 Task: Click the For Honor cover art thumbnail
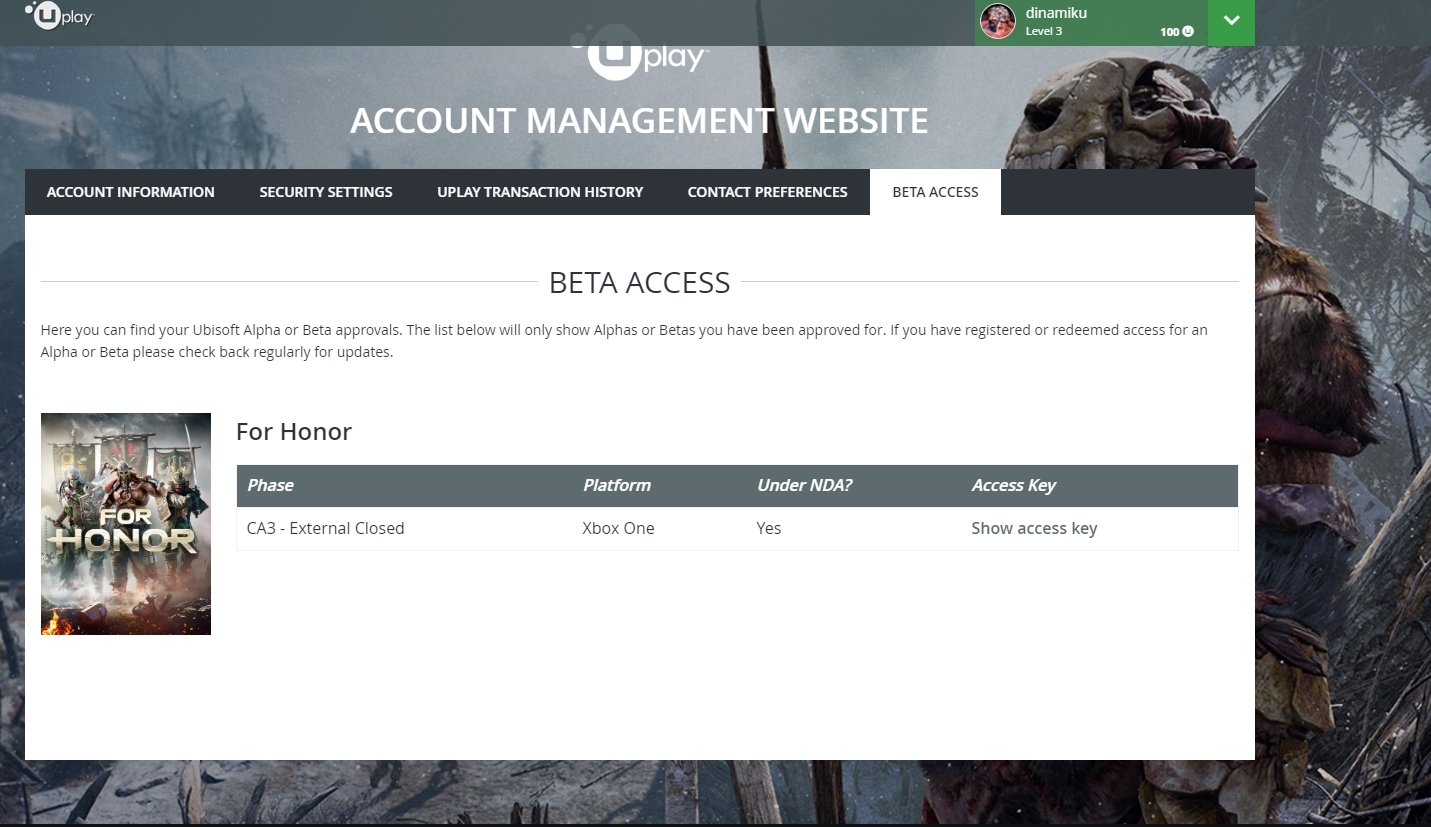[126, 524]
